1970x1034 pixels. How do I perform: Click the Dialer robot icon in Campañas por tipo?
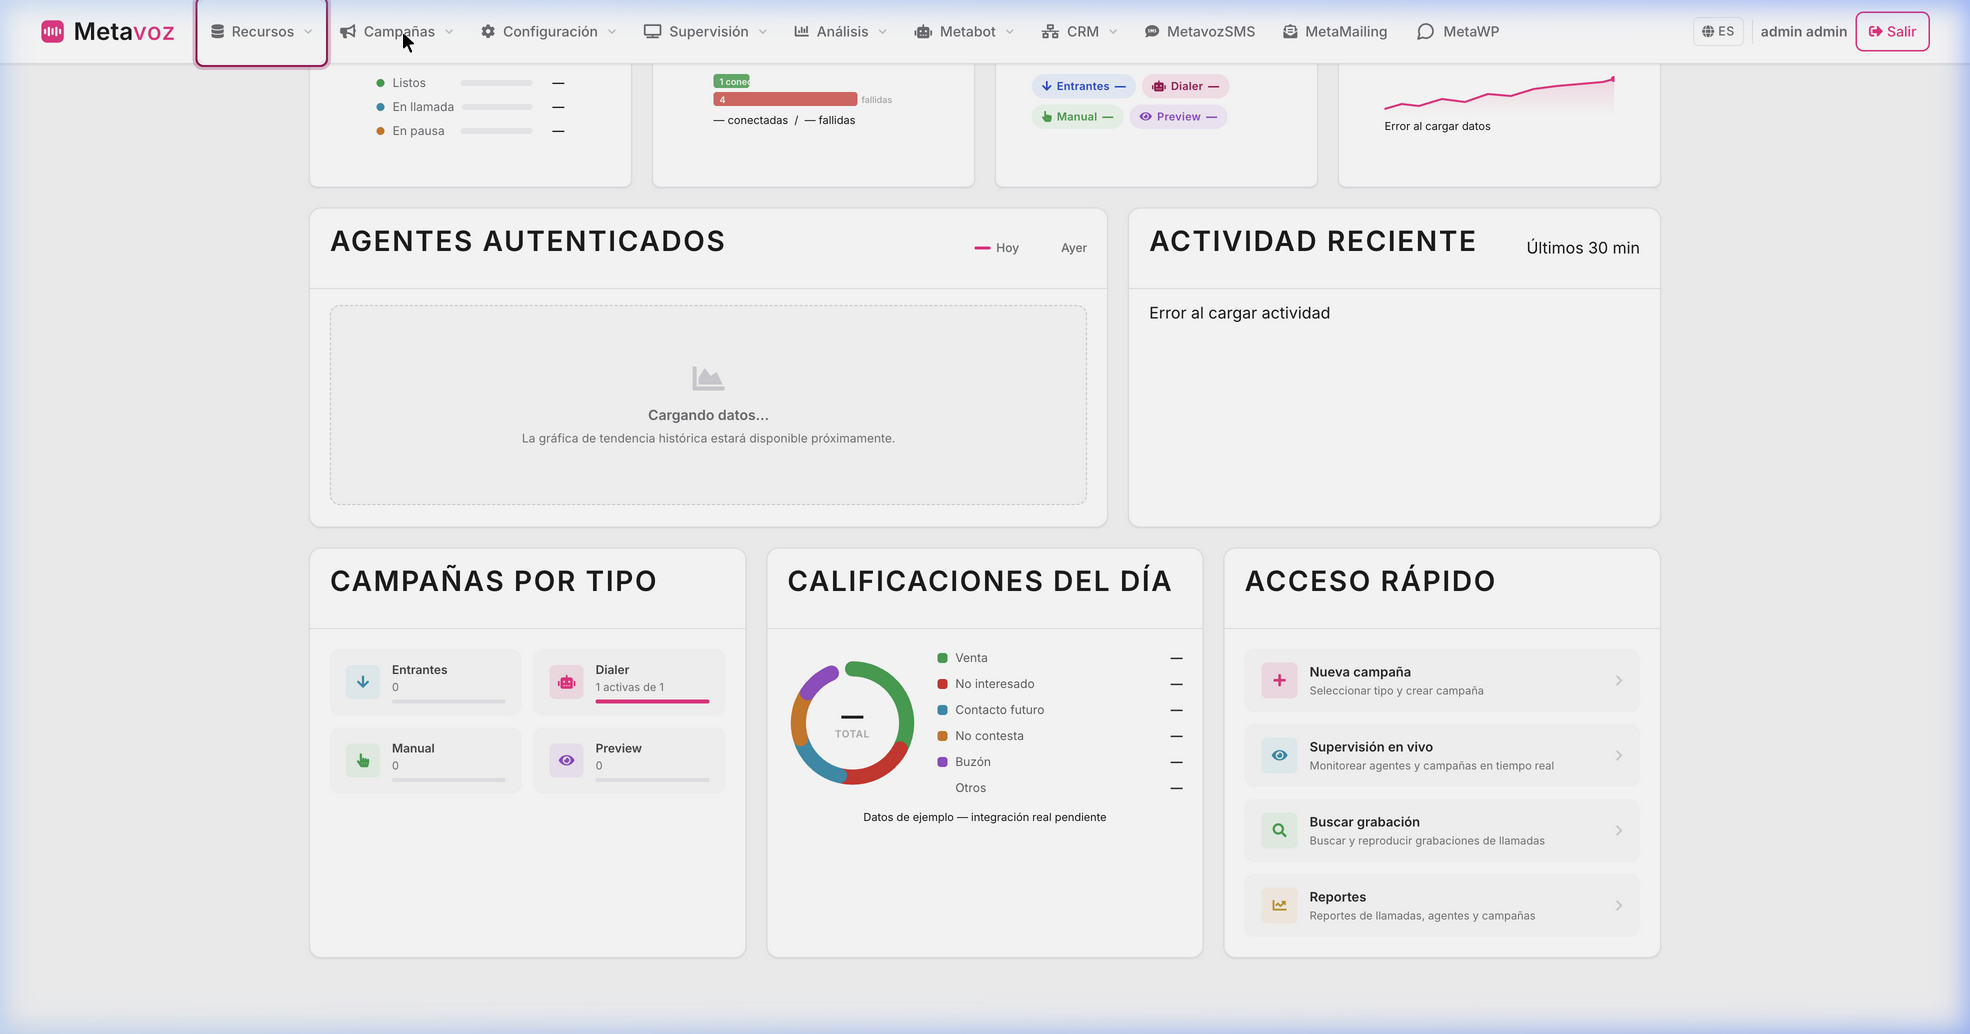[567, 682]
